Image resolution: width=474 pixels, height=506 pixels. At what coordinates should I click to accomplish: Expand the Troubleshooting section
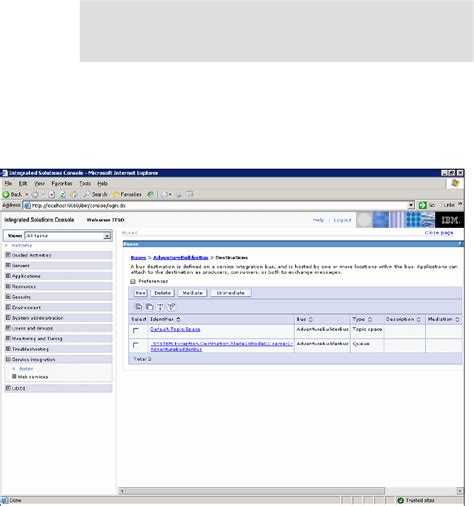[x=8, y=349]
